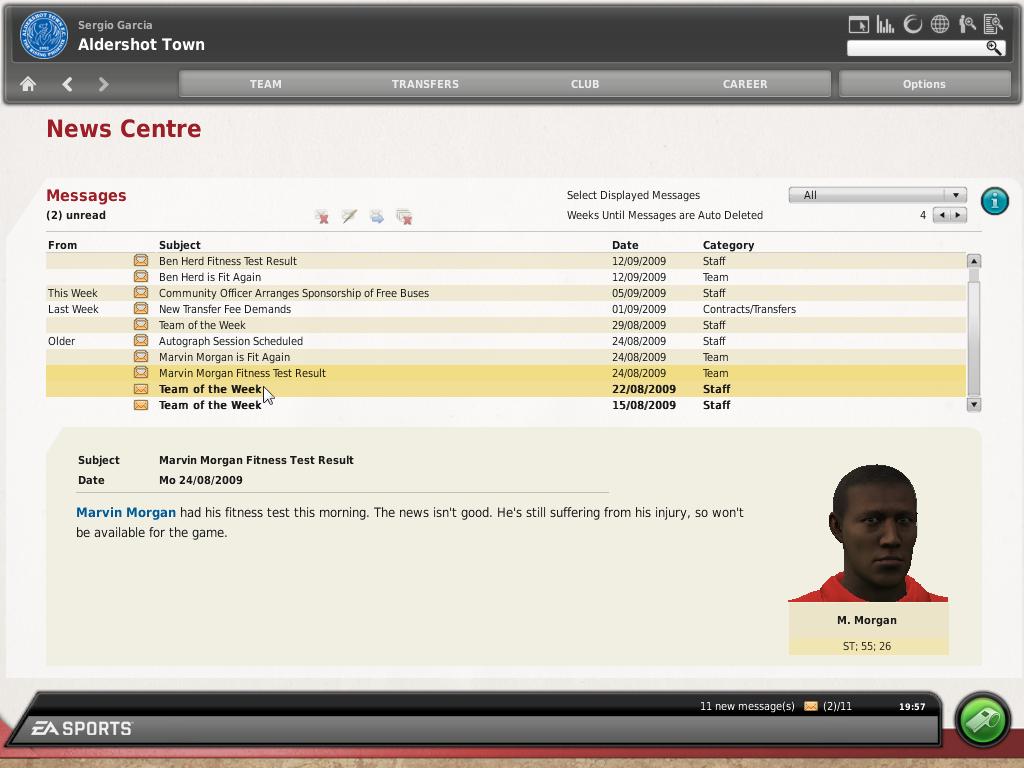
Task: Click the delete all messages icon
Action: click(405, 217)
